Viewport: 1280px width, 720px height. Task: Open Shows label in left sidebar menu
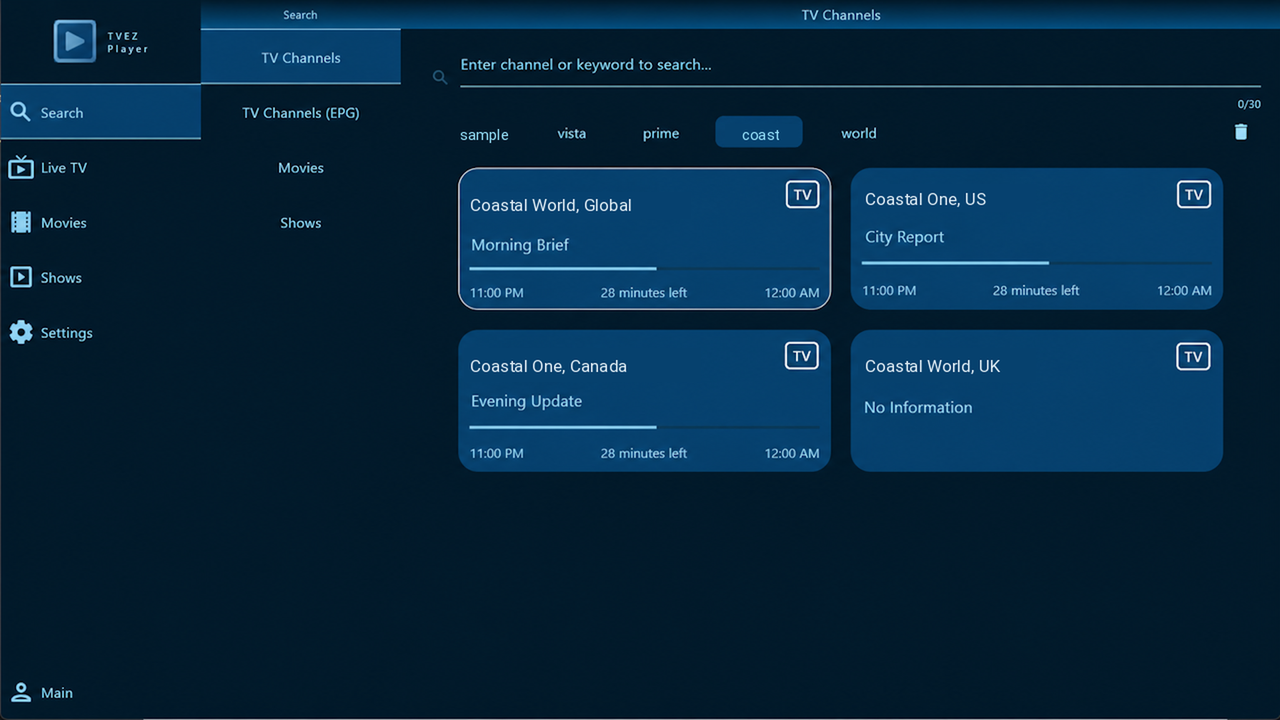coord(61,277)
